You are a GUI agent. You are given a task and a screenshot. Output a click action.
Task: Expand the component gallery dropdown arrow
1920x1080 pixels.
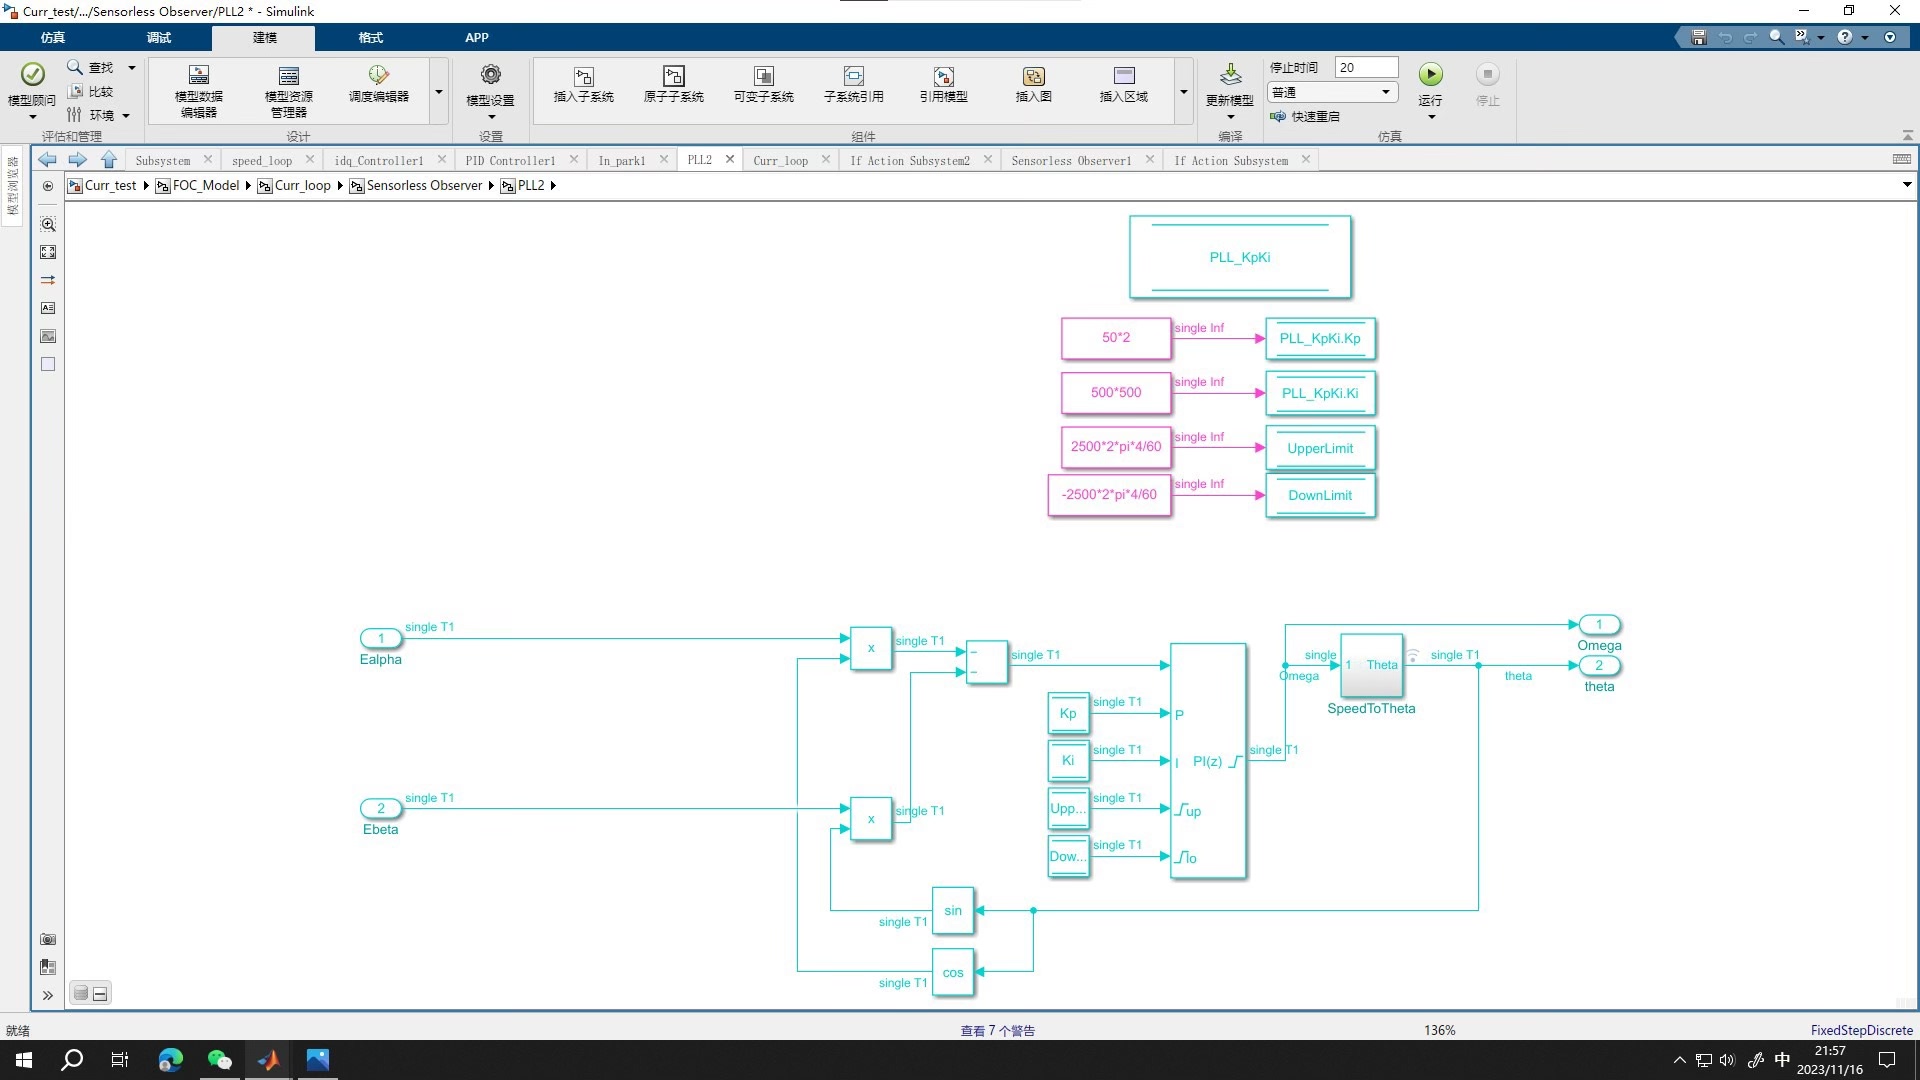tap(1183, 92)
